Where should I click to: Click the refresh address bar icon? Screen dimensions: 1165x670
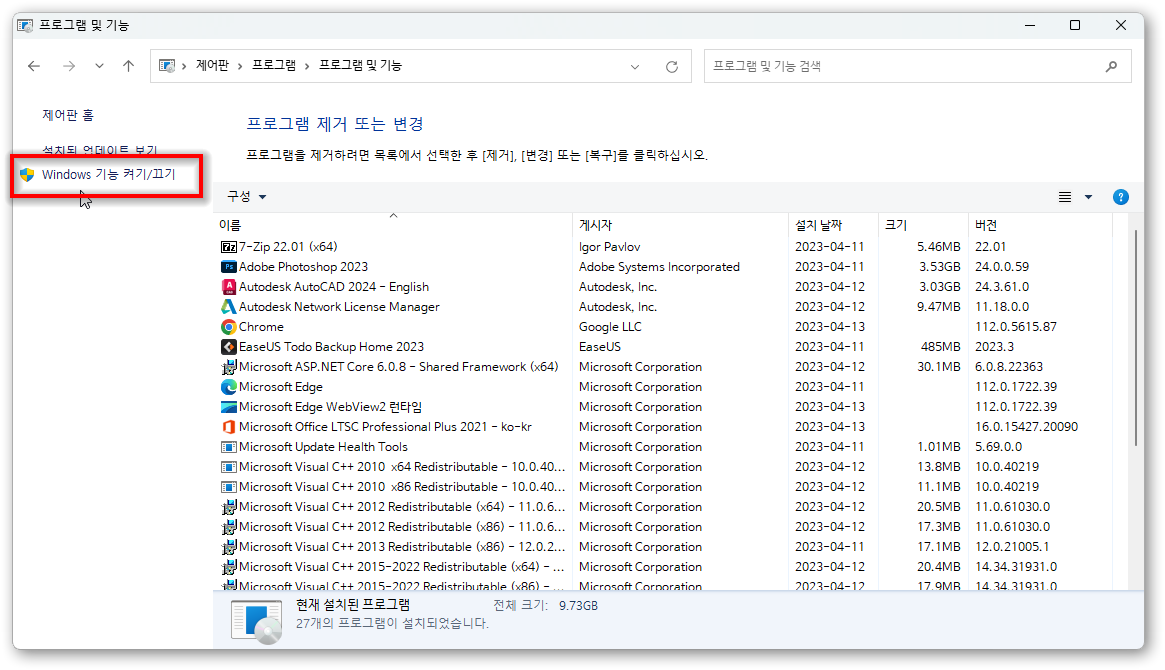pyautogui.click(x=672, y=67)
